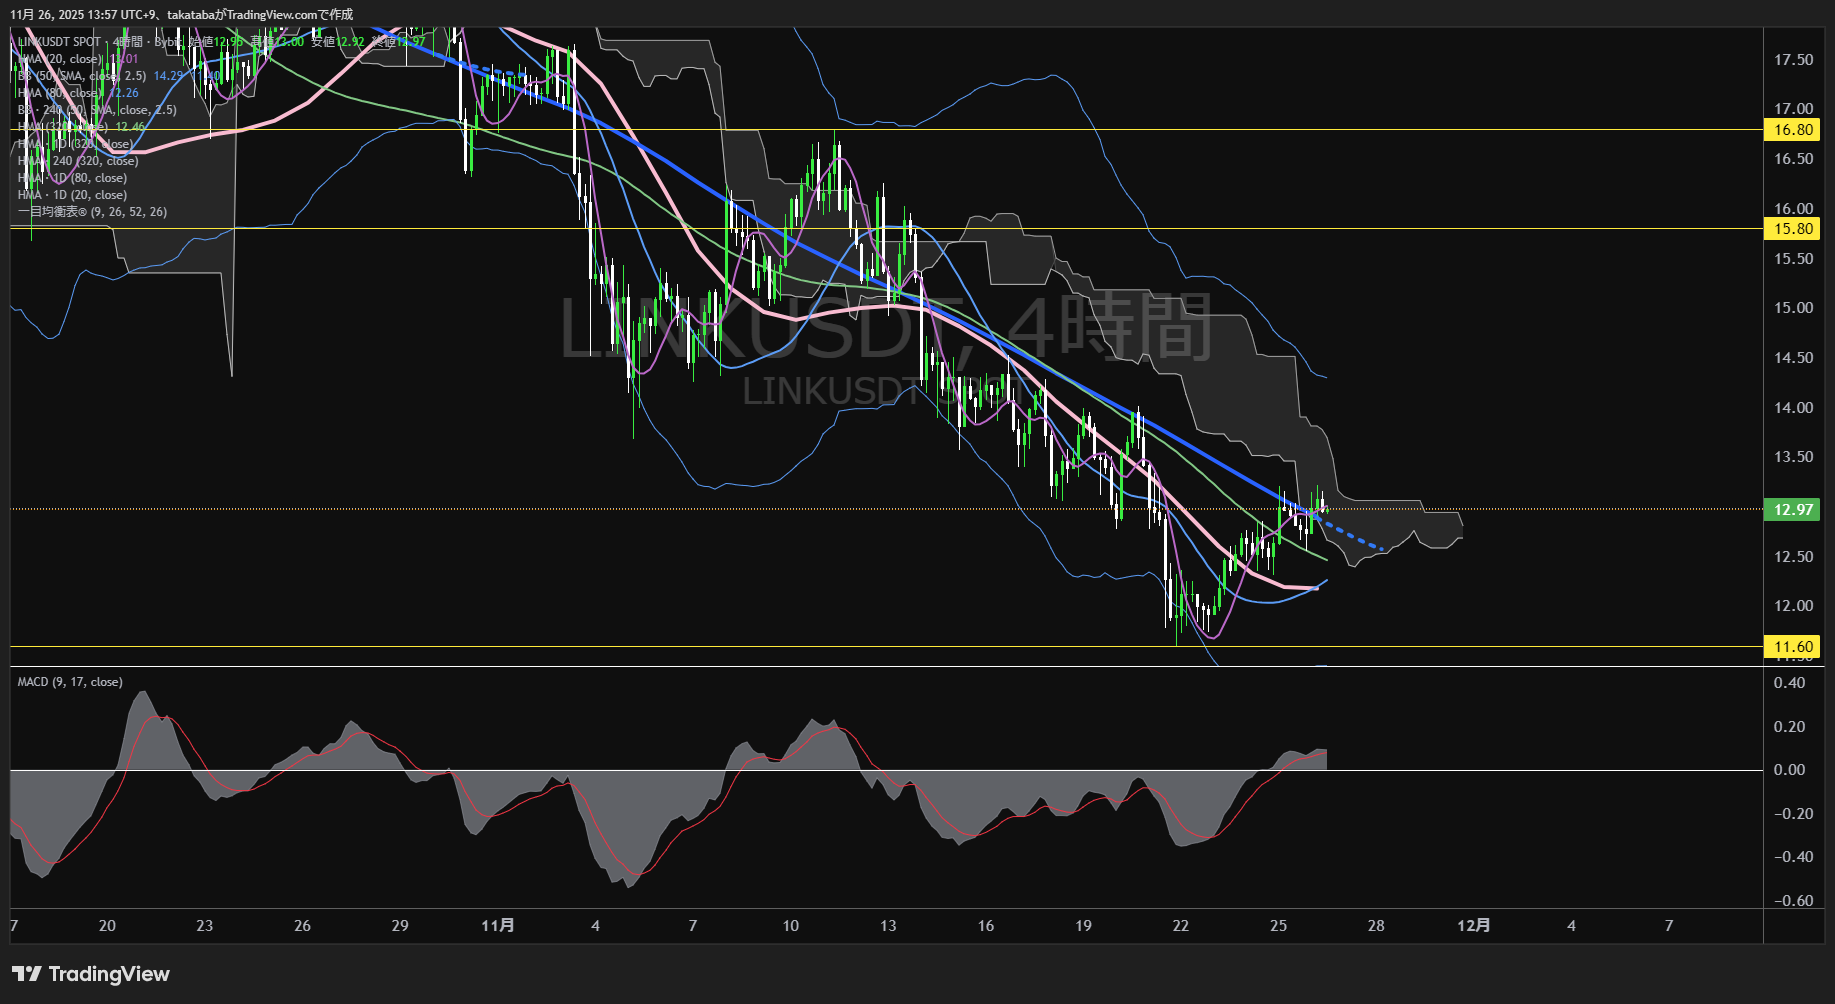Click the yellow 11.60 price level tag

click(x=1793, y=647)
